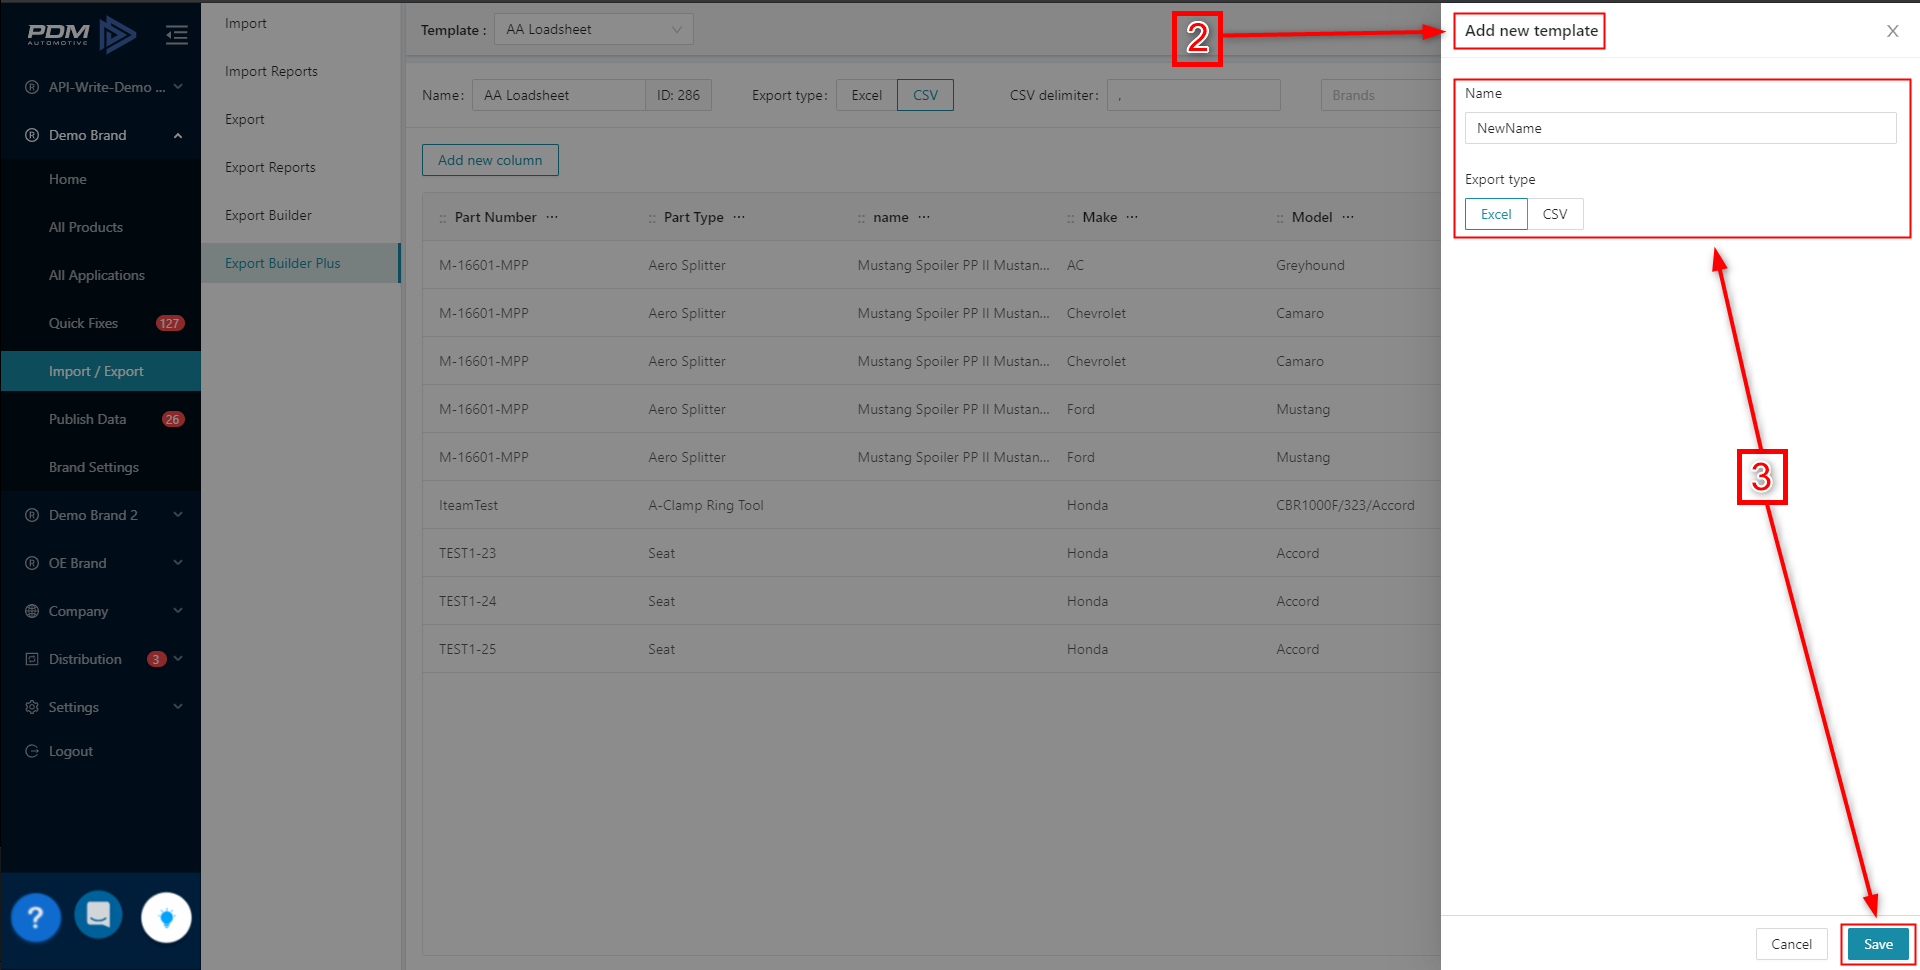The width and height of the screenshot is (1920, 970).
Task: Expand the OE Brand menu
Action: pyautogui.click(x=101, y=563)
